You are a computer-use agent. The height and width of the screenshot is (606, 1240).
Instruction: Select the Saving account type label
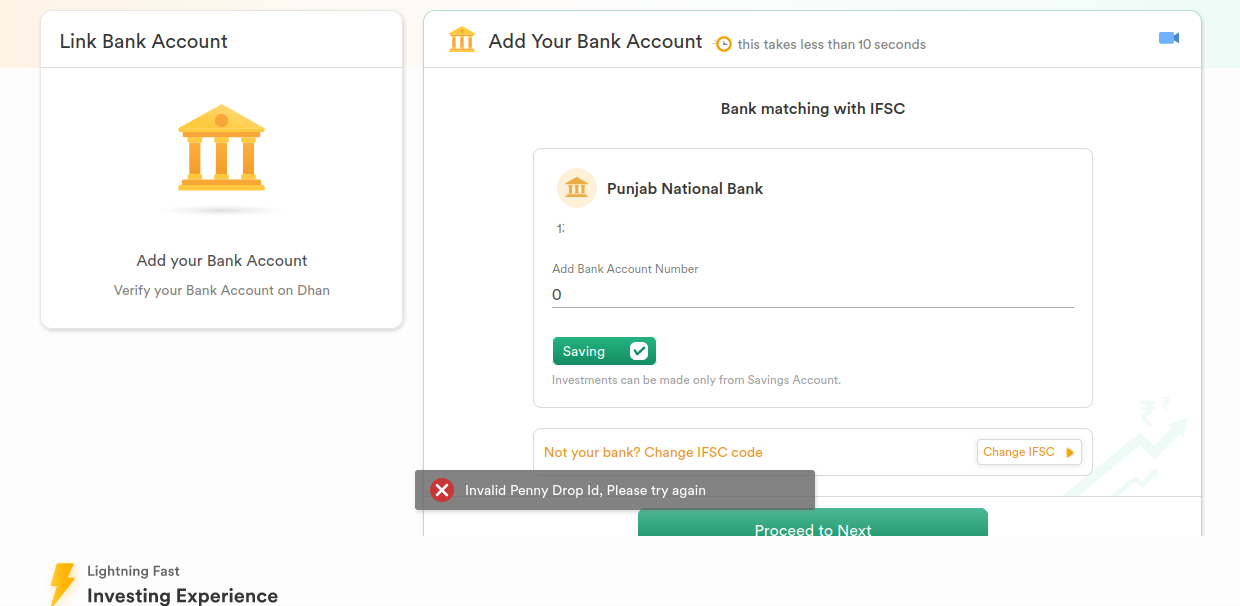point(584,351)
